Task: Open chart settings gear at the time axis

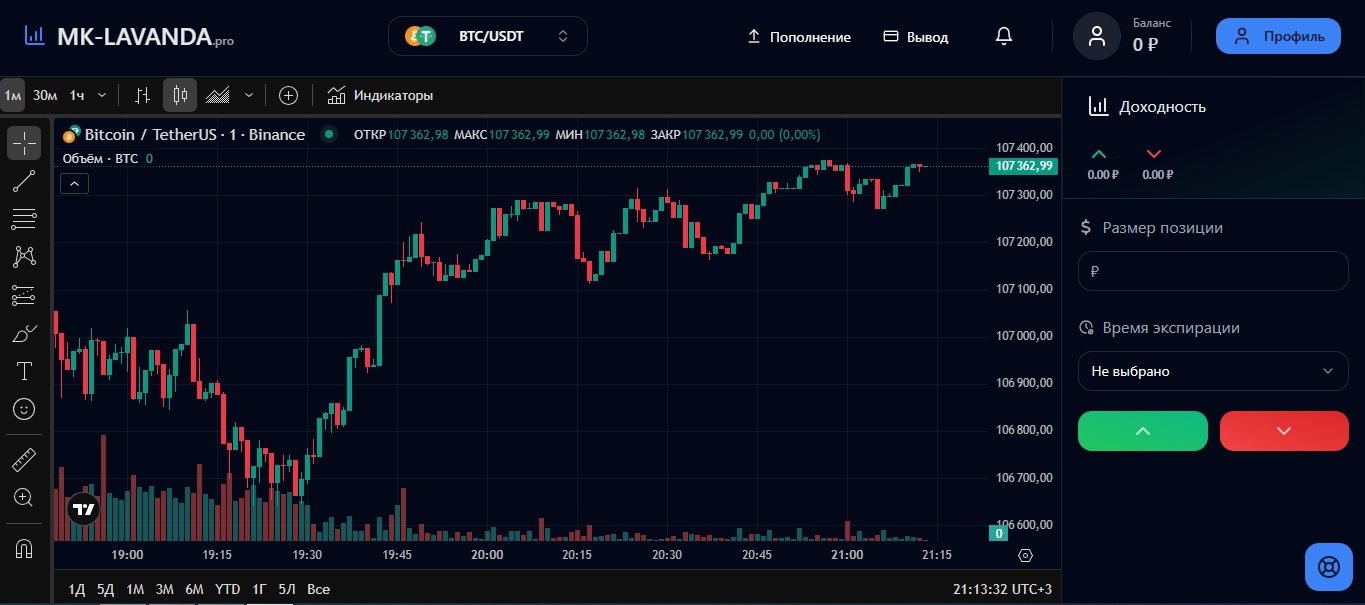Action: 1025,555
